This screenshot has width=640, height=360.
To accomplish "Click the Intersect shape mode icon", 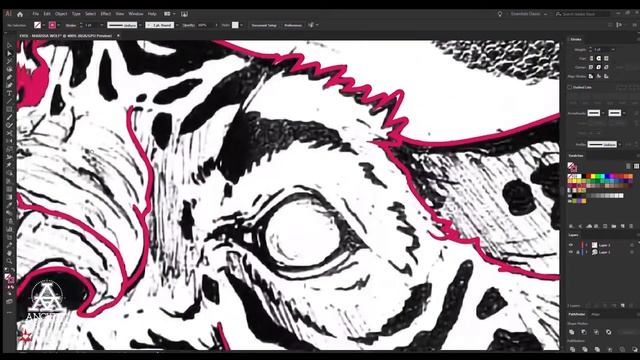I will pyautogui.click(x=596, y=332).
